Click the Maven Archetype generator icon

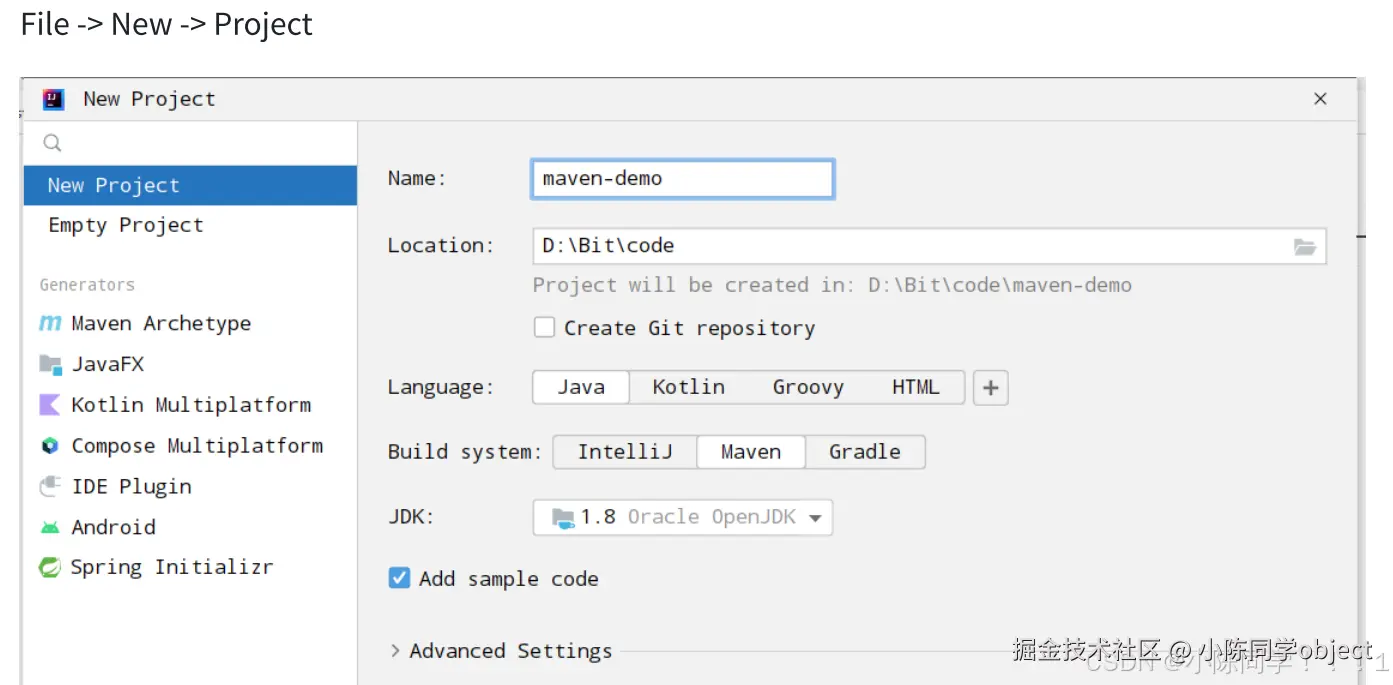50,324
